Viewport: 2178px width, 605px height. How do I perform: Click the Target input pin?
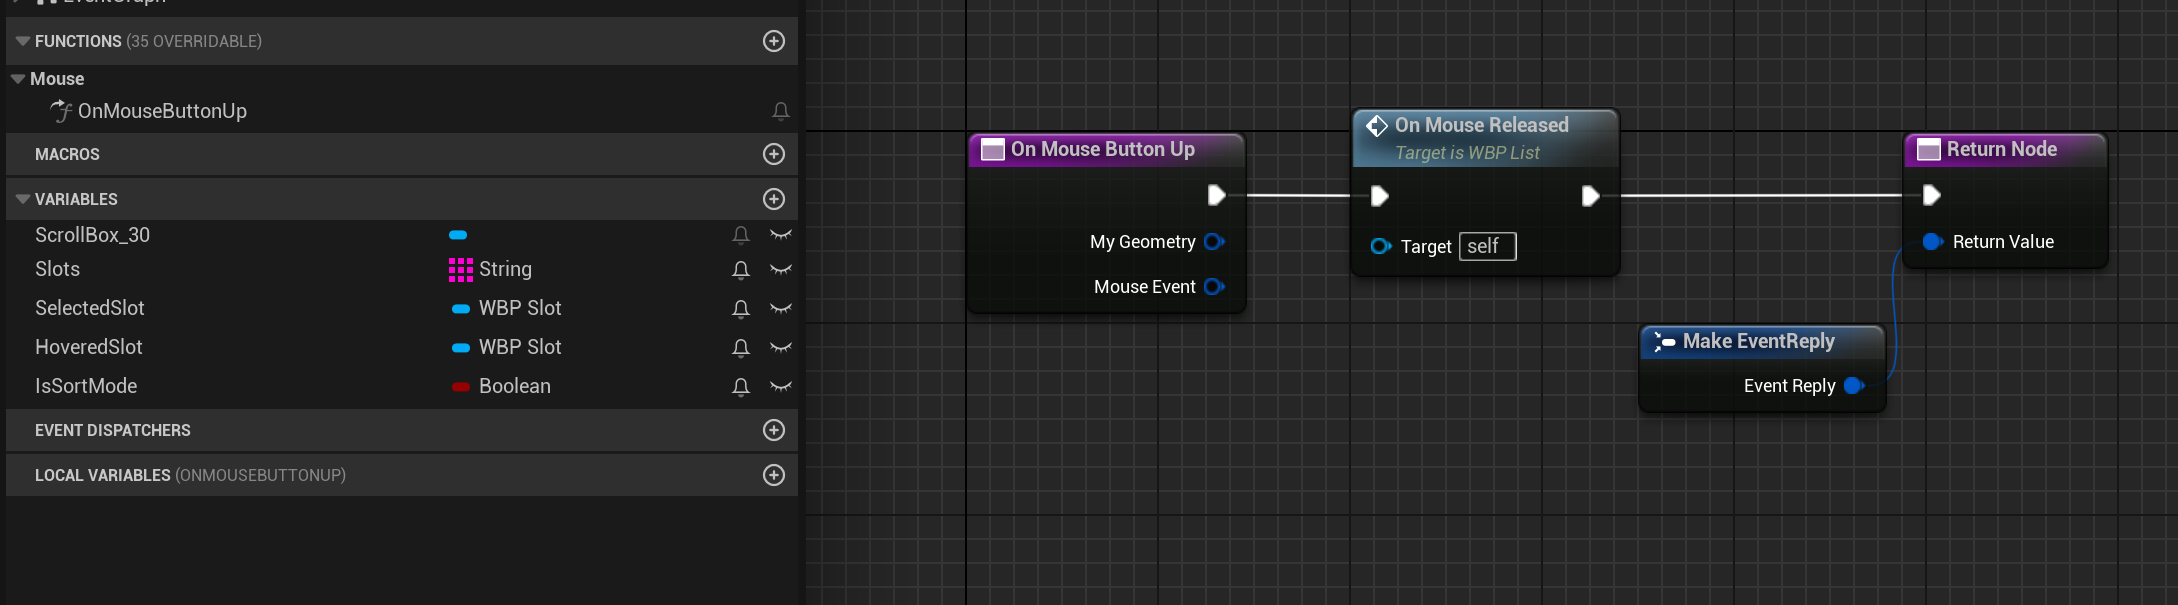click(1381, 246)
